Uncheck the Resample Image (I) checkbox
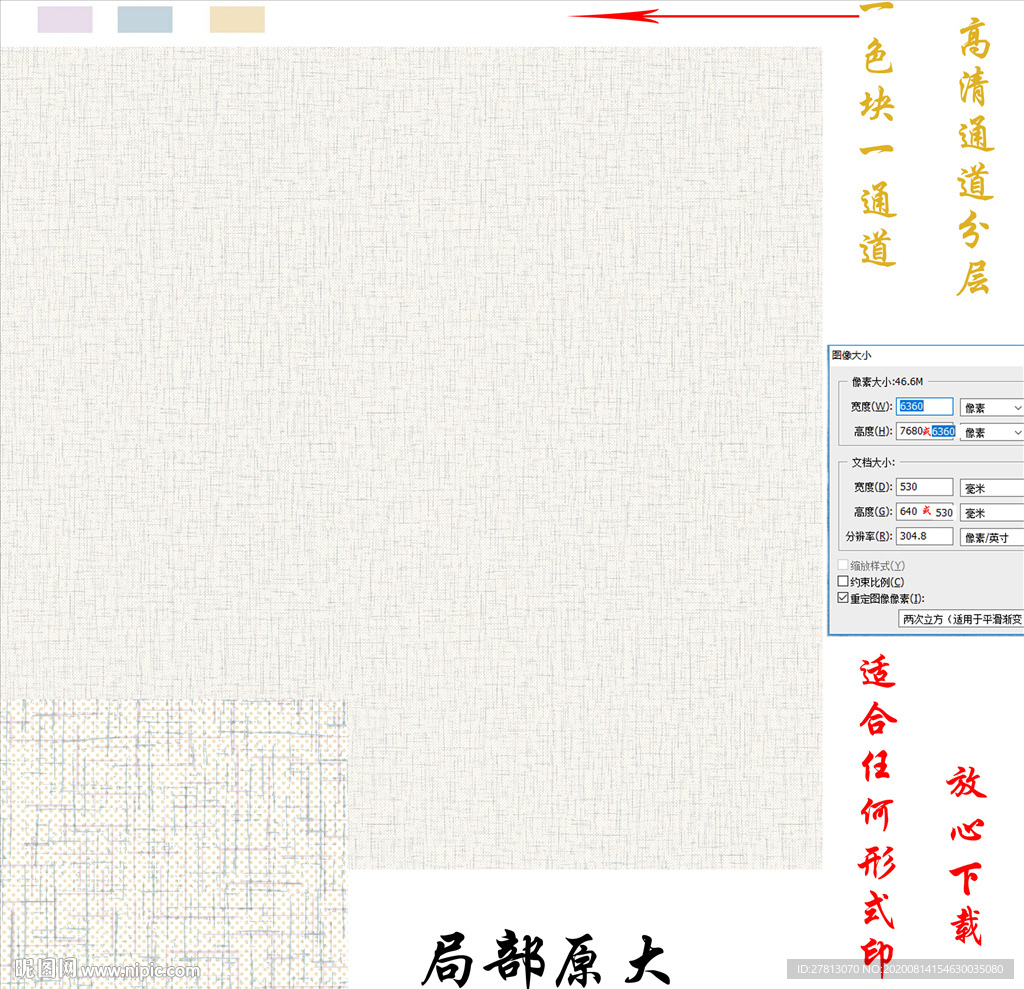1024x989 pixels. (843, 598)
